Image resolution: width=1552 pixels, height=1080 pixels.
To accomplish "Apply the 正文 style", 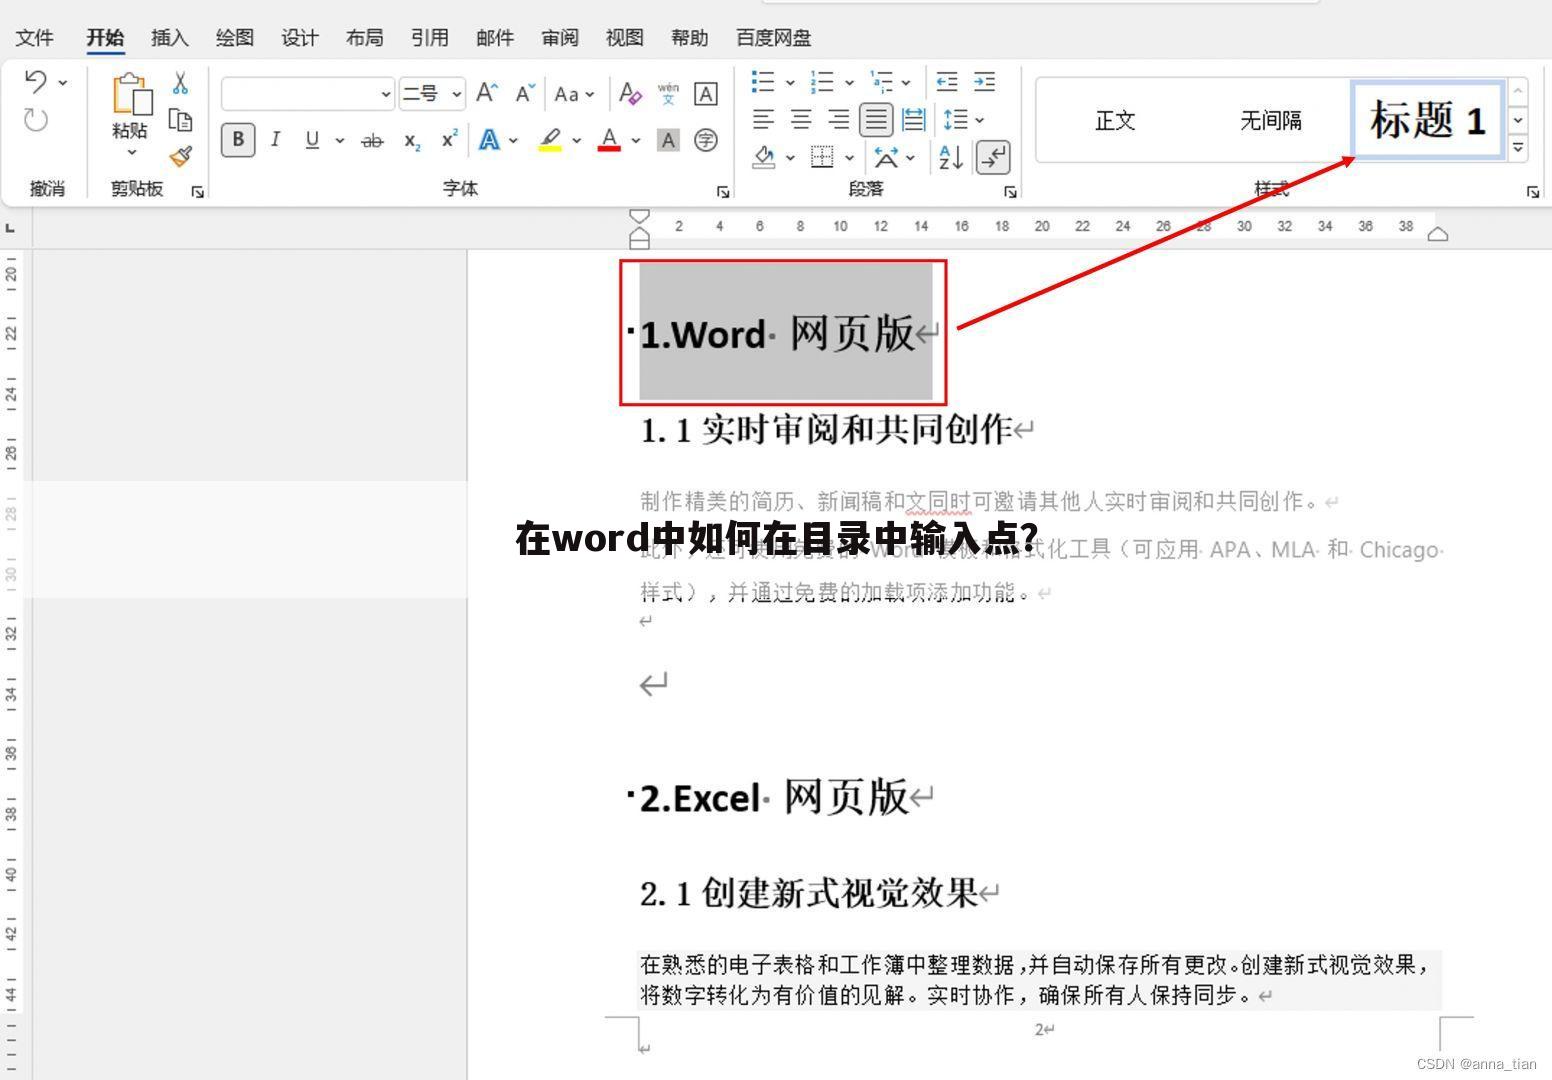I will [1115, 121].
